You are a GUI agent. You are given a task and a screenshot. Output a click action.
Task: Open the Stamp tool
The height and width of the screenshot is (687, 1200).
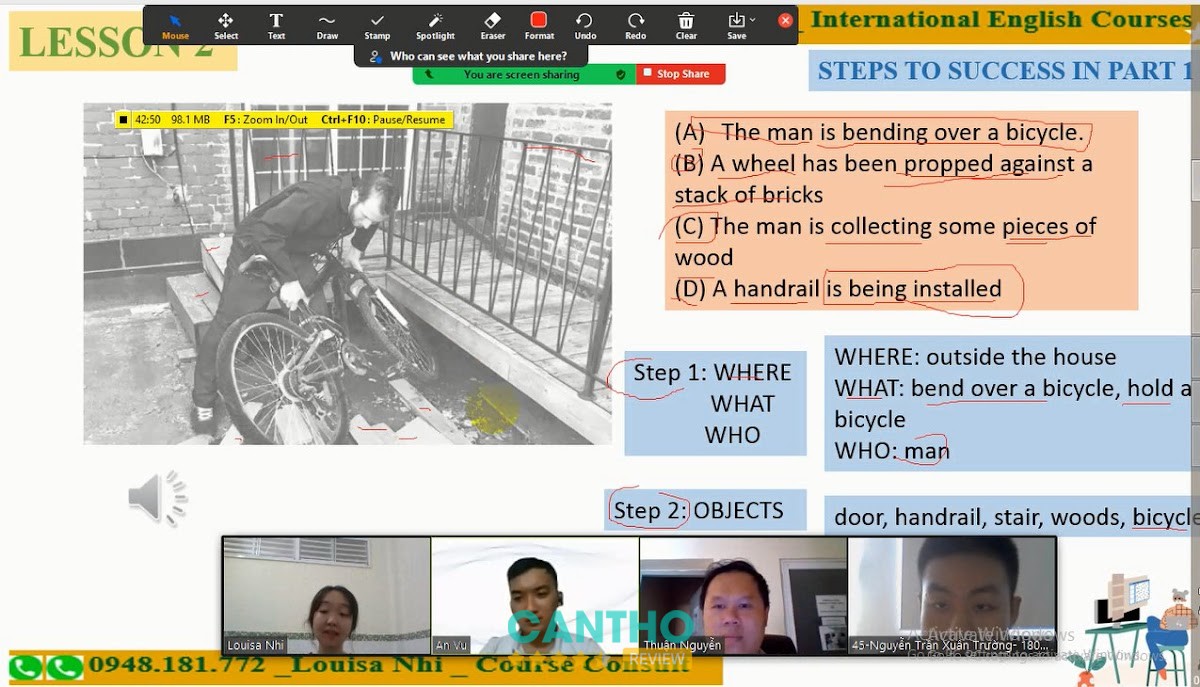[x=377, y=26]
